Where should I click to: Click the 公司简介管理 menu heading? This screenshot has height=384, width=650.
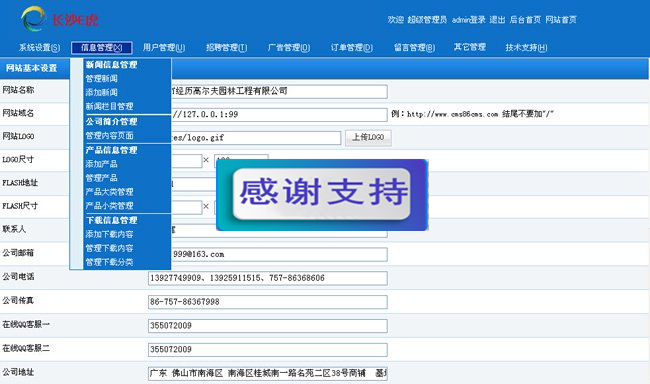(111, 122)
